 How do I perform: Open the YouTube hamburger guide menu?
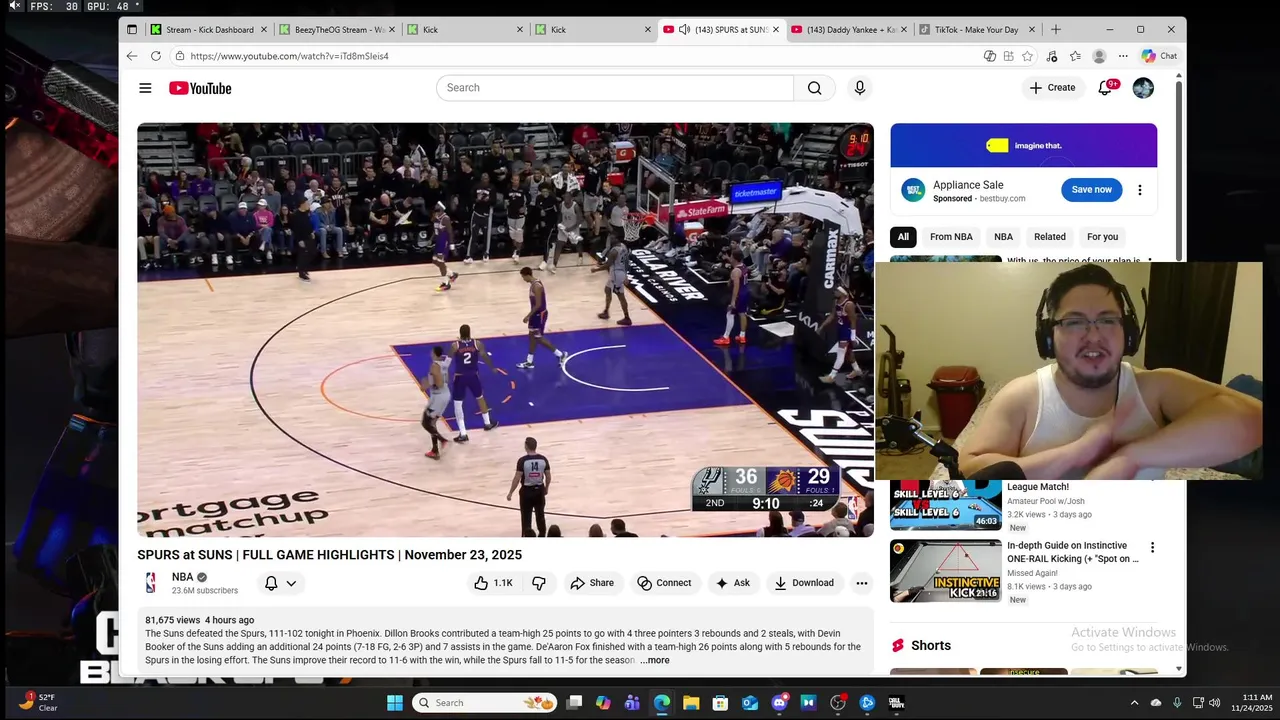(145, 88)
